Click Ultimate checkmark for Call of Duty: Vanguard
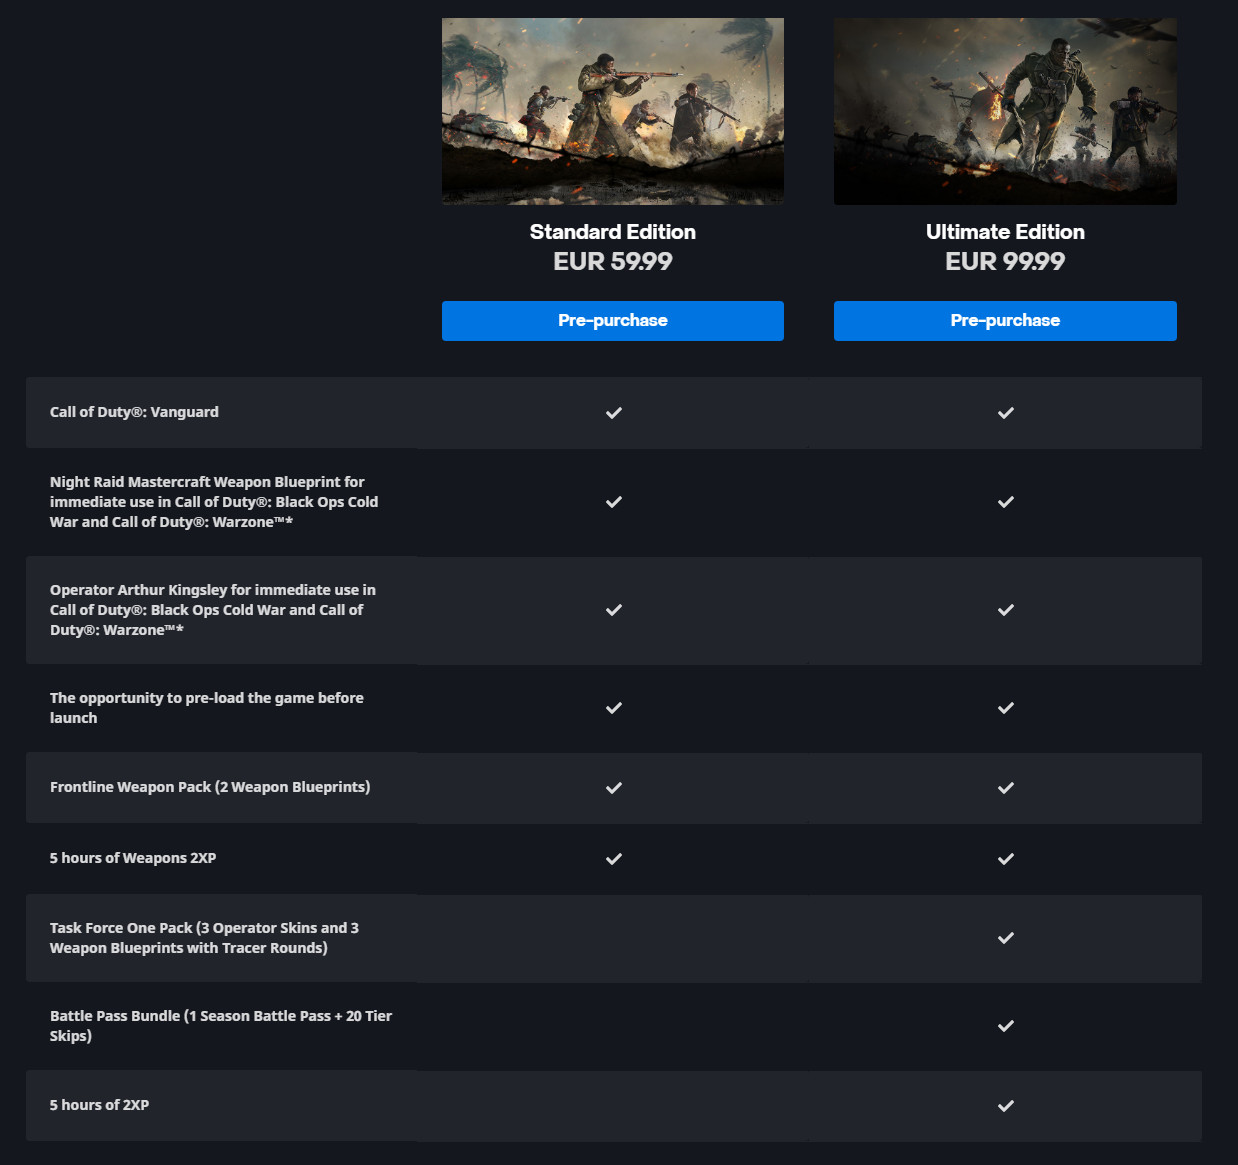The height and width of the screenshot is (1165, 1238). 1006,413
